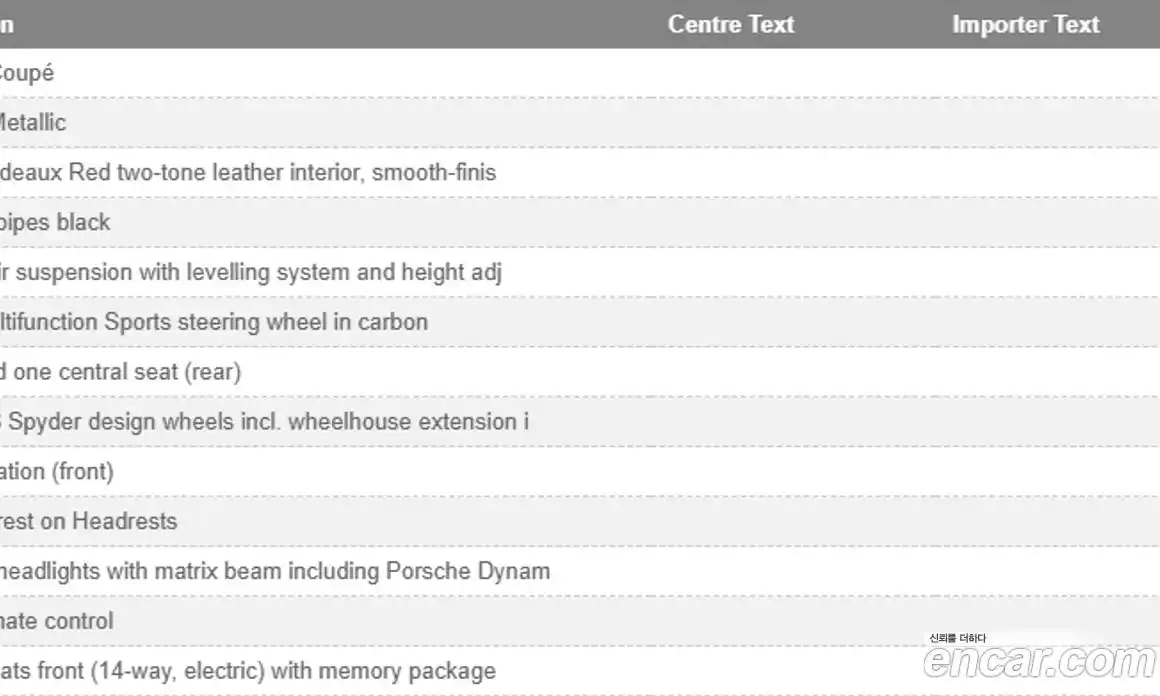Screen dimensions: 1160x696
Task: Click the one central seat (rear) row
Action: (x=120, y=372)
